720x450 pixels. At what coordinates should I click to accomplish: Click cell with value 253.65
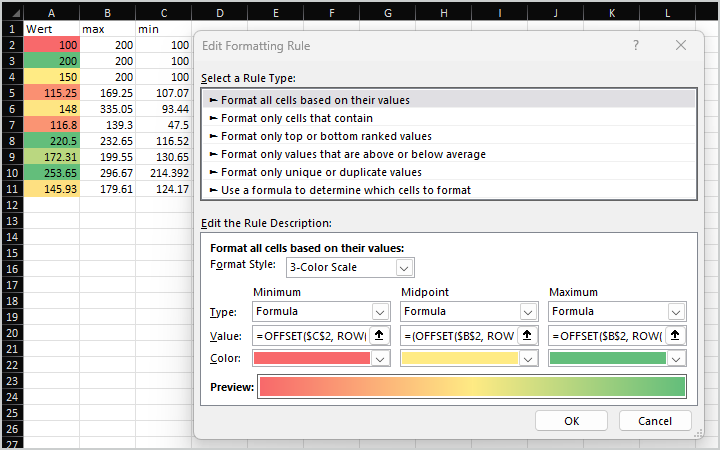(x=51, y=173)
